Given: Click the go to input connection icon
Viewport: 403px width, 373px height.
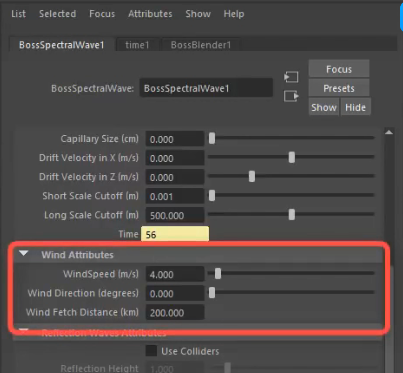Looking at the screenshot, I should tap(291, 77).
